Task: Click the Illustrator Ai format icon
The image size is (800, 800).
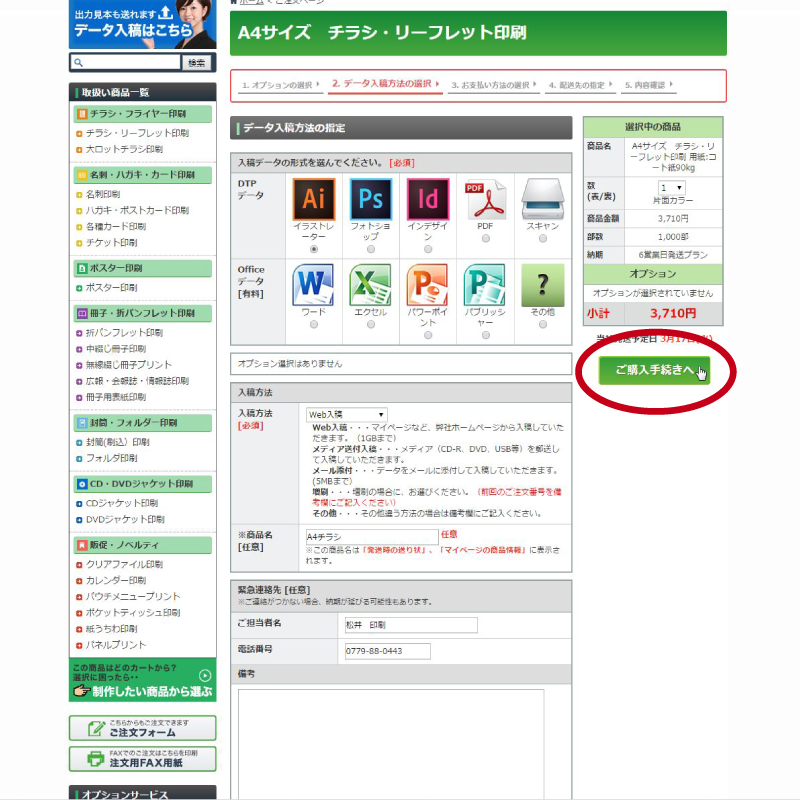Action: click(x=314, y=199)
